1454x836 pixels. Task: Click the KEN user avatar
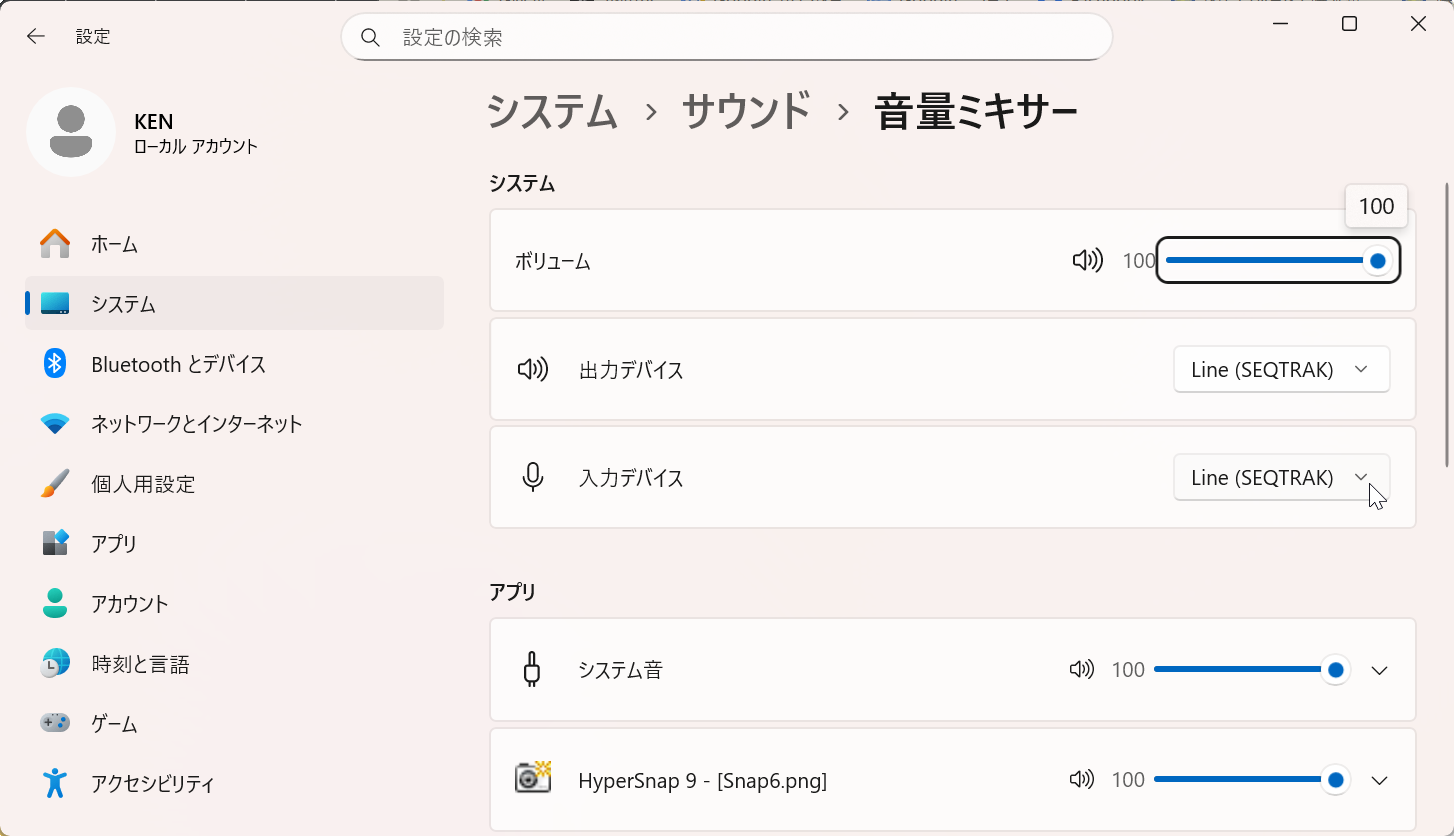point(71,132)
